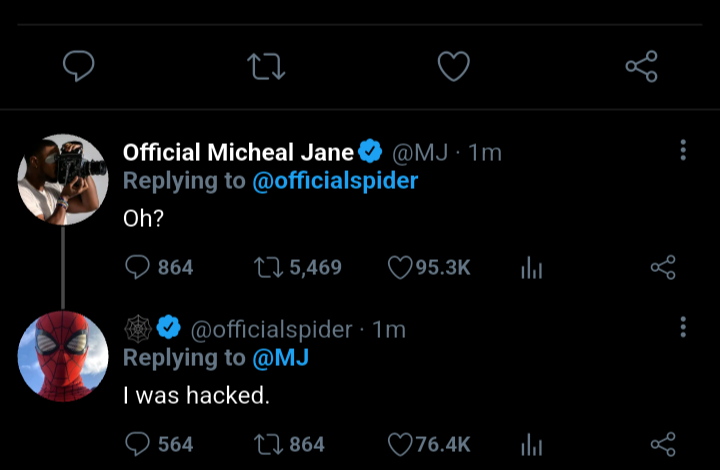
Task: Tap the reply icon in top action bar
Action: (78, 67)
